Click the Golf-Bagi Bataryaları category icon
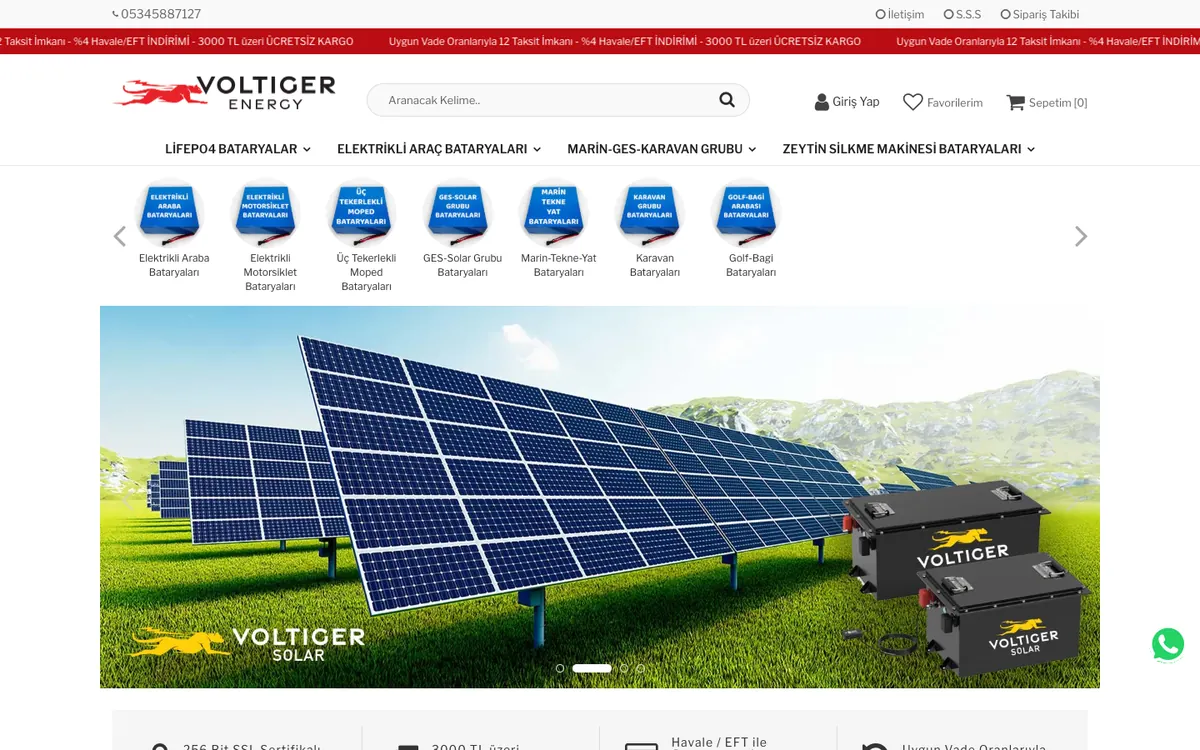This screenshot has height=750, width=1200. [746, 212]
